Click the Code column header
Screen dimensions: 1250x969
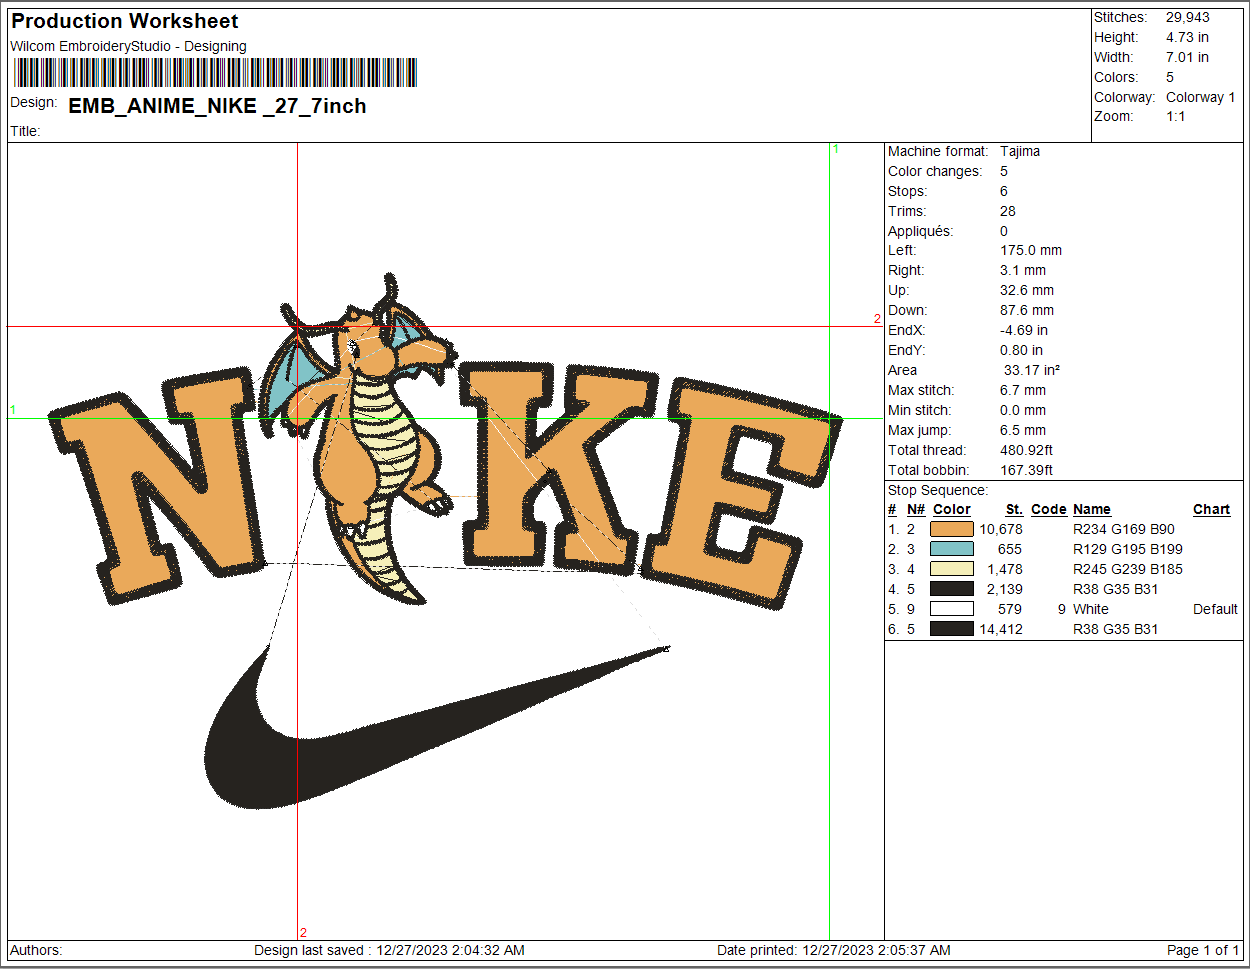click(x=1048, y=509)
